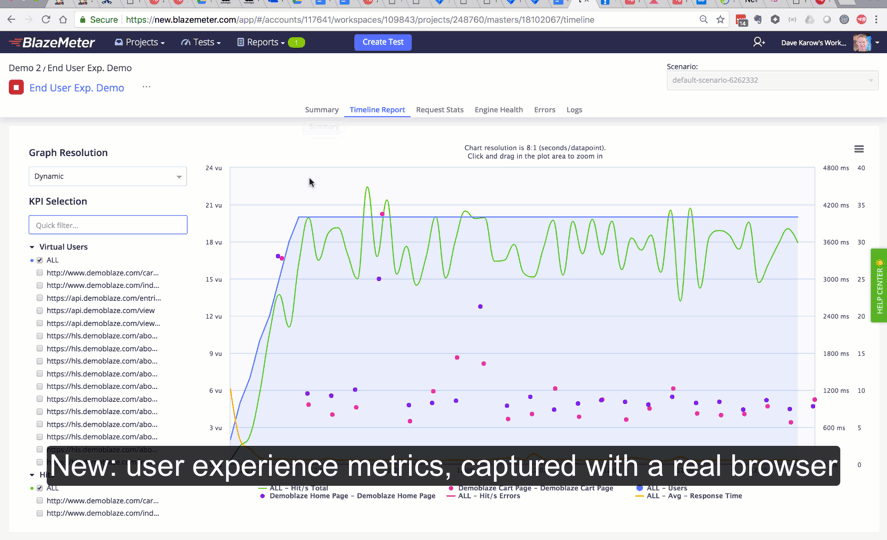Image resolution: width=887 pixels, height=540 pixels.
Task: Click the green reports count badge
Action: pos(296,42)
